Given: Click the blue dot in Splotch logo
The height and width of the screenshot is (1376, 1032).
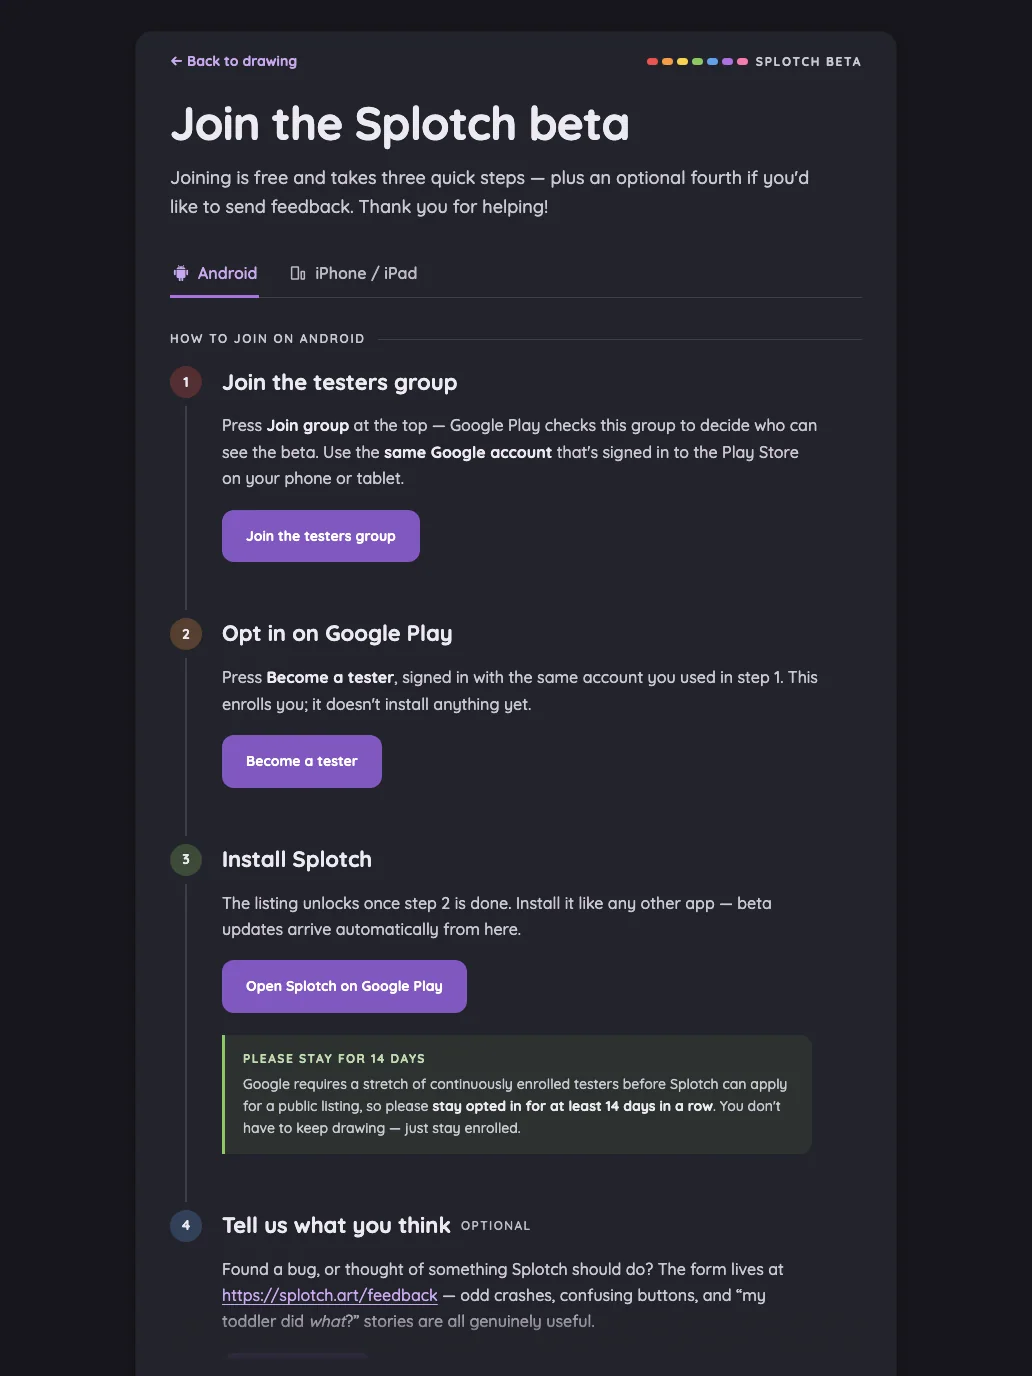Looking at the screenshot, I should (712, 62).
